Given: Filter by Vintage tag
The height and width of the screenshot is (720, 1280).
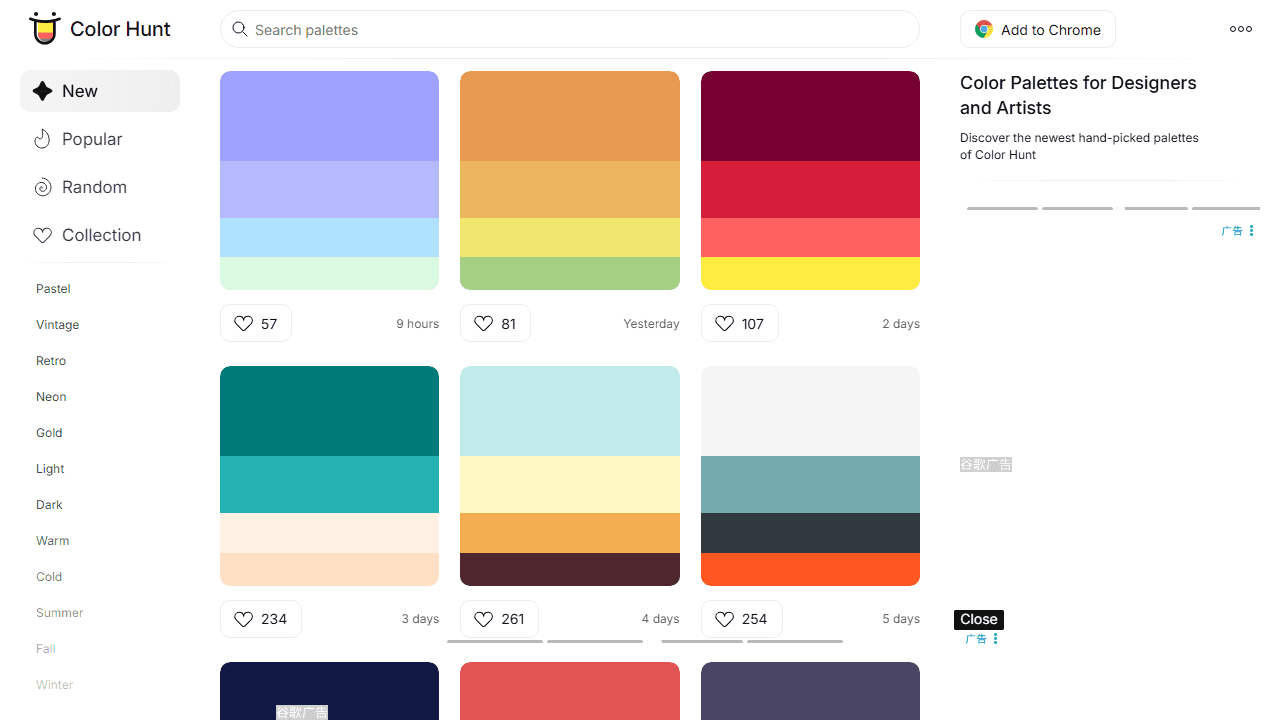Looking at the screenshot, I should [x=57, y=325].
